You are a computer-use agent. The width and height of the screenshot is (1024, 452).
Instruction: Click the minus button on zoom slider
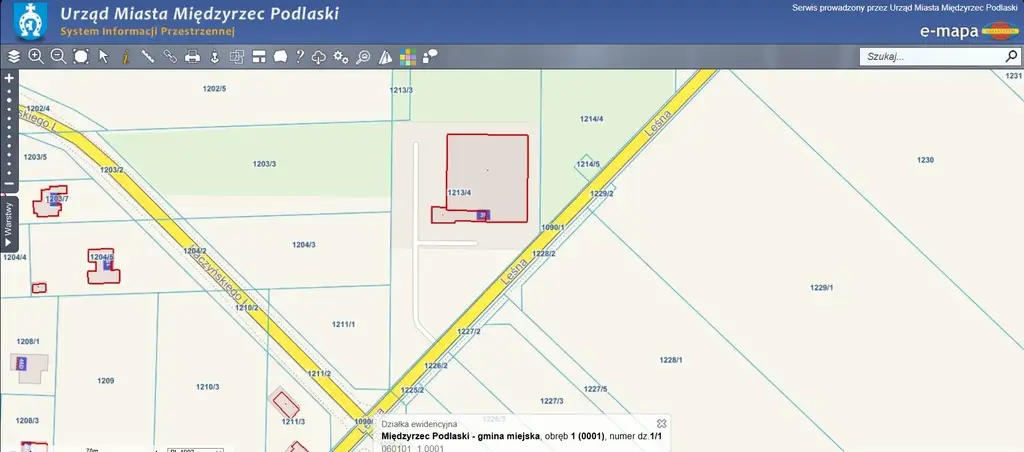pyautogui.click(x=9, y=184)
